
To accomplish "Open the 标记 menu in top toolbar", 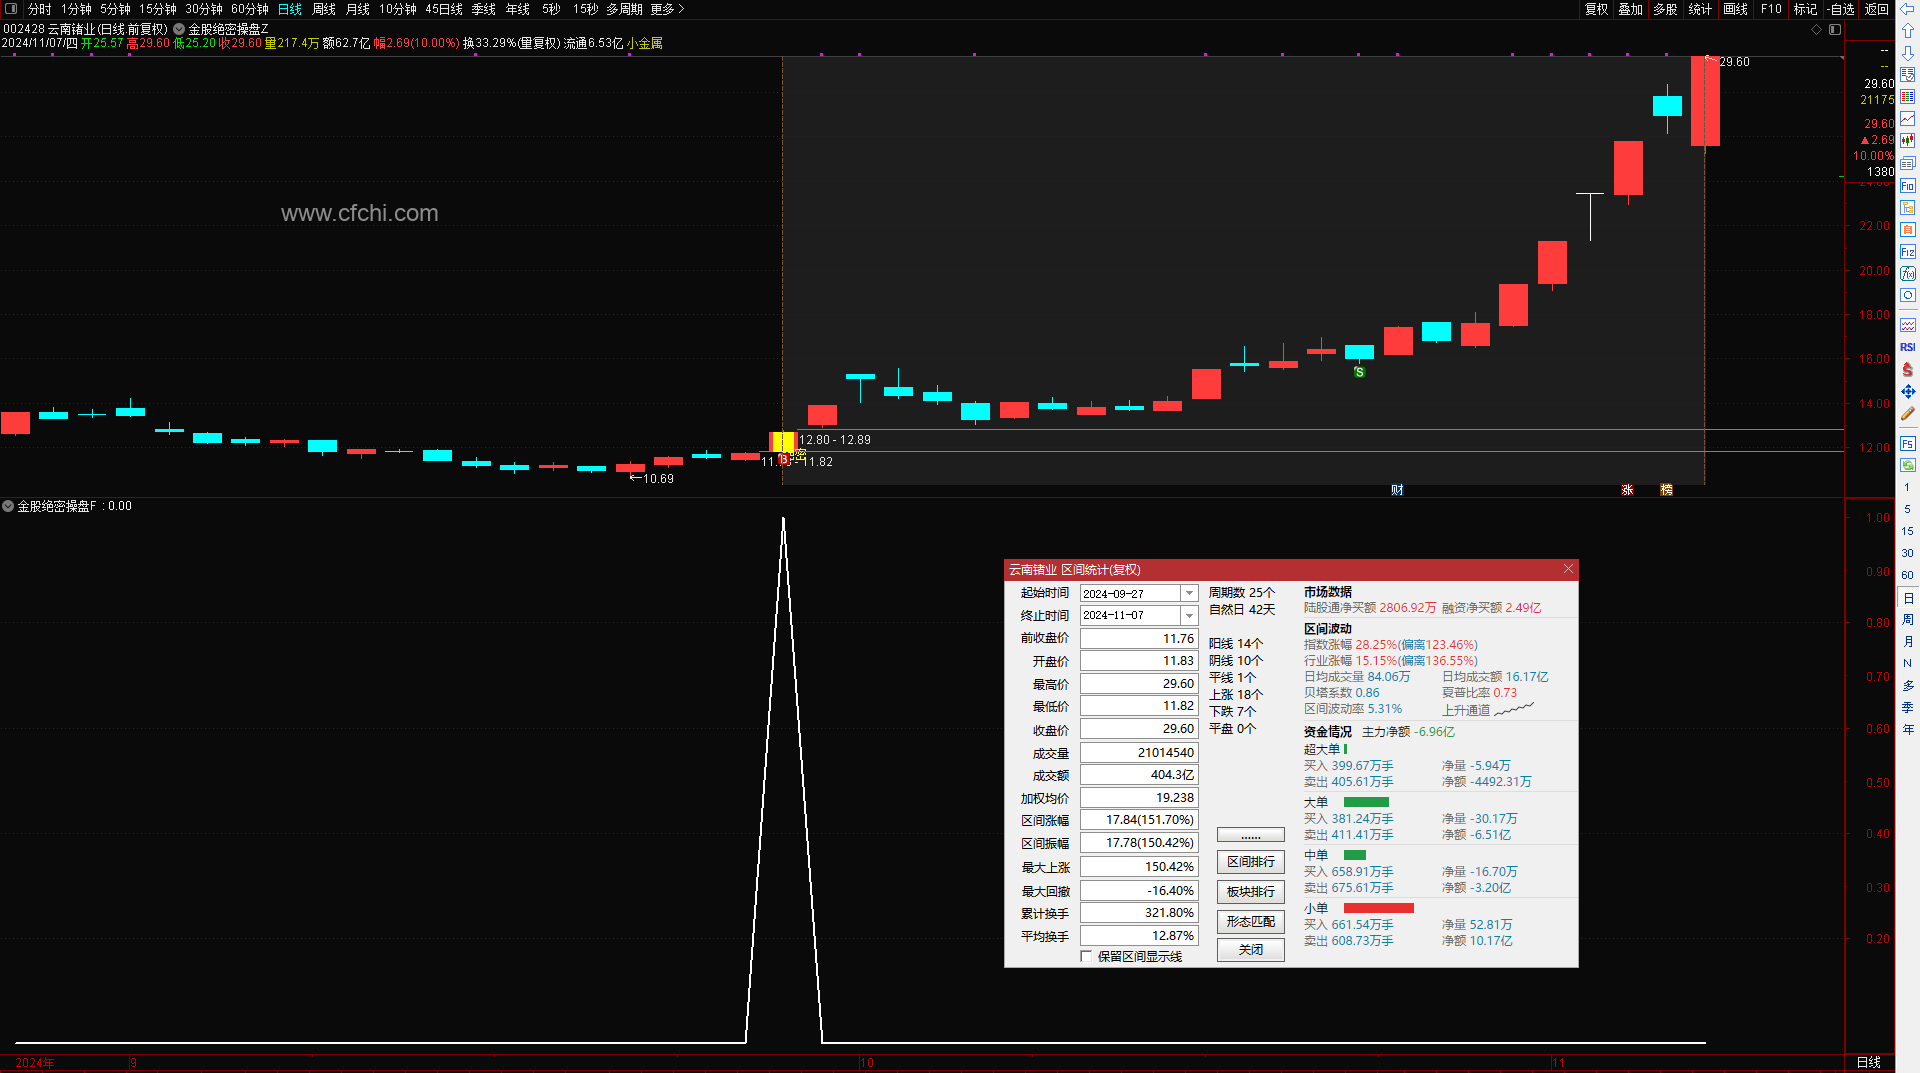I will tap(1805, 9).
